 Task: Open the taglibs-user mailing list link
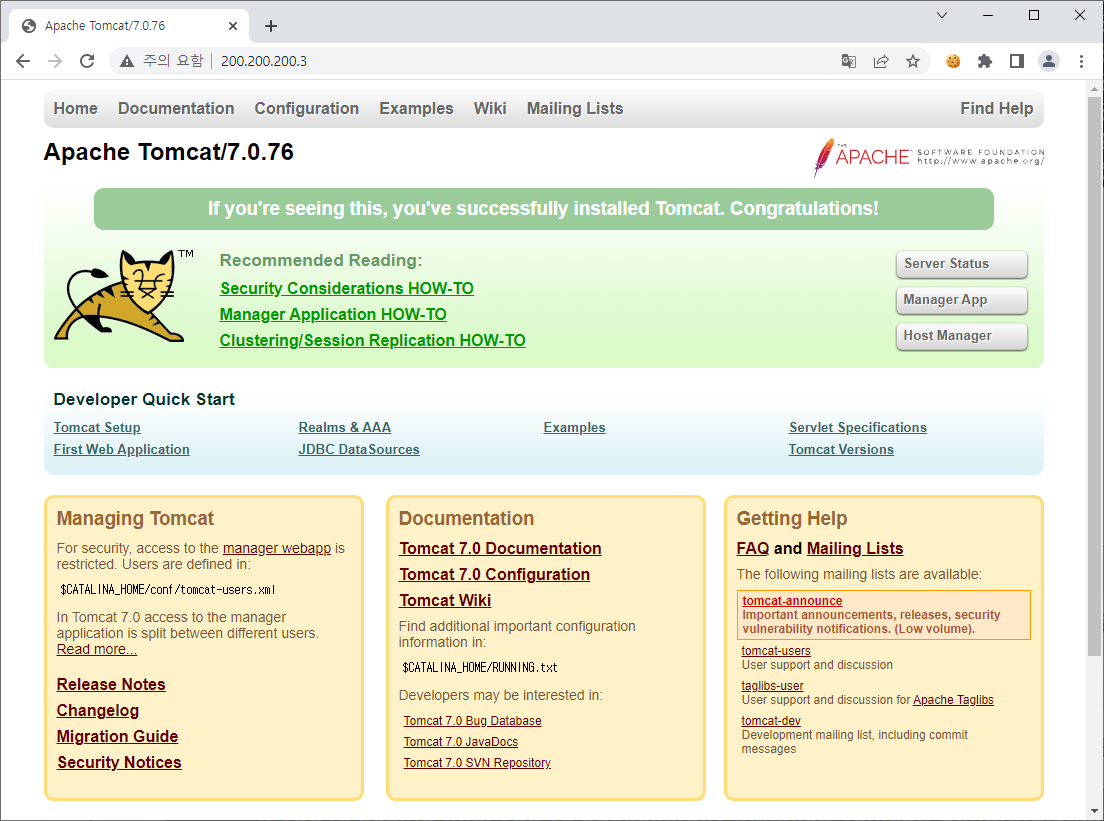click(x=772, y=686)
